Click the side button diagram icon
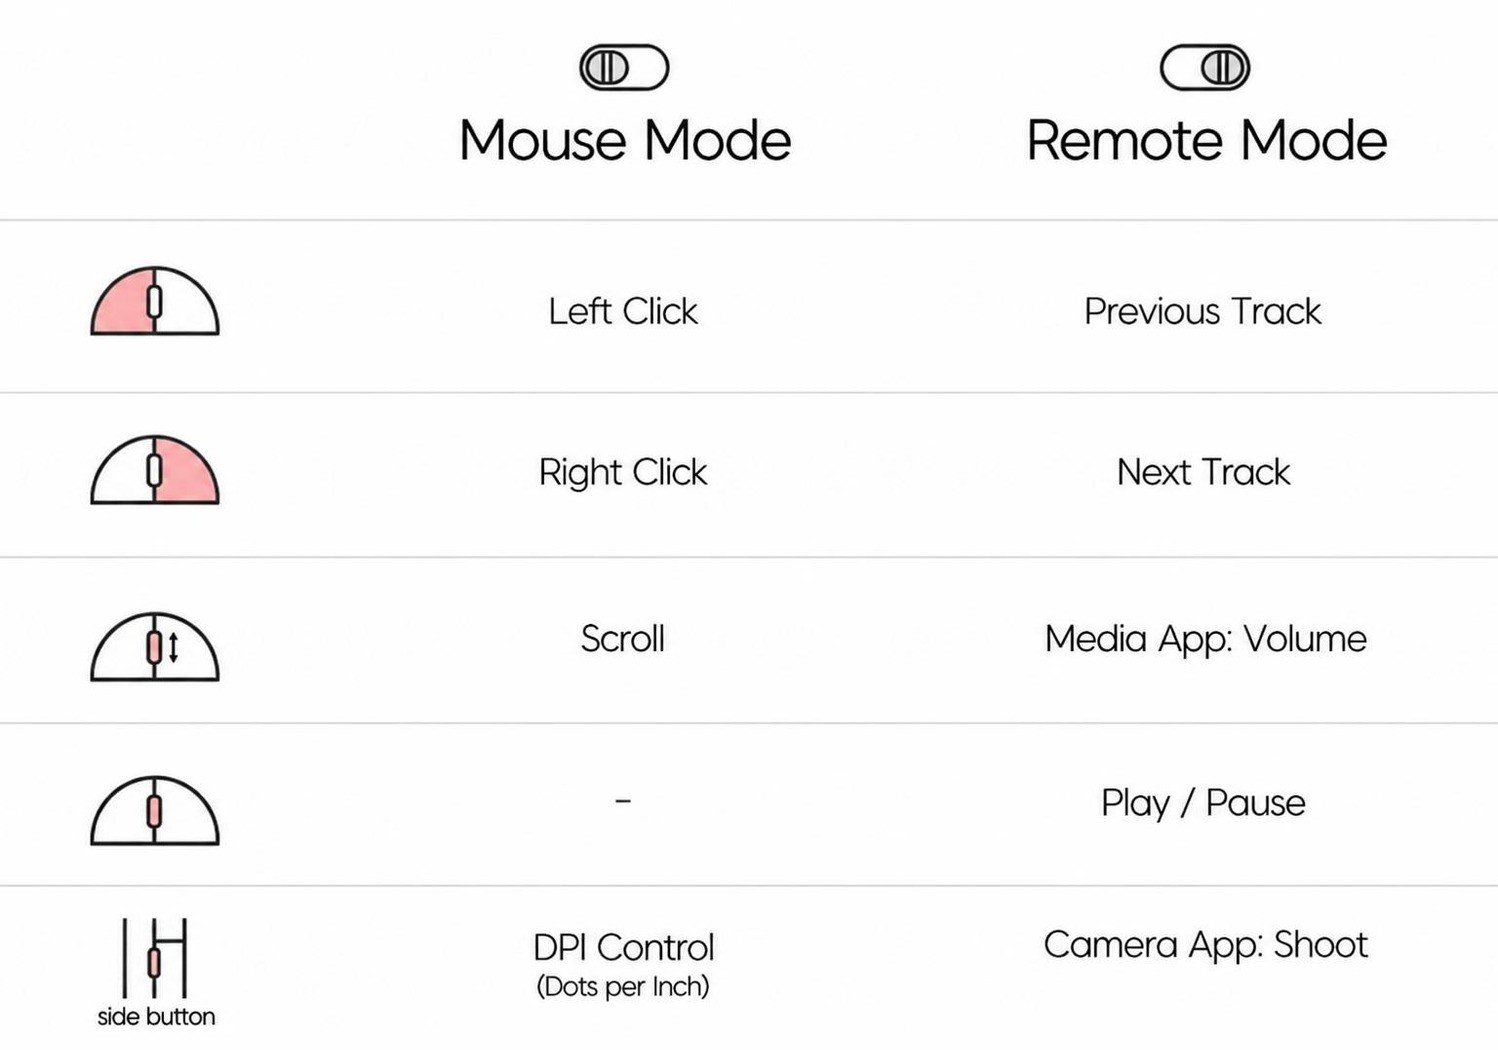The height and width of the screenshot is (1050, 1498). point(155,958)
